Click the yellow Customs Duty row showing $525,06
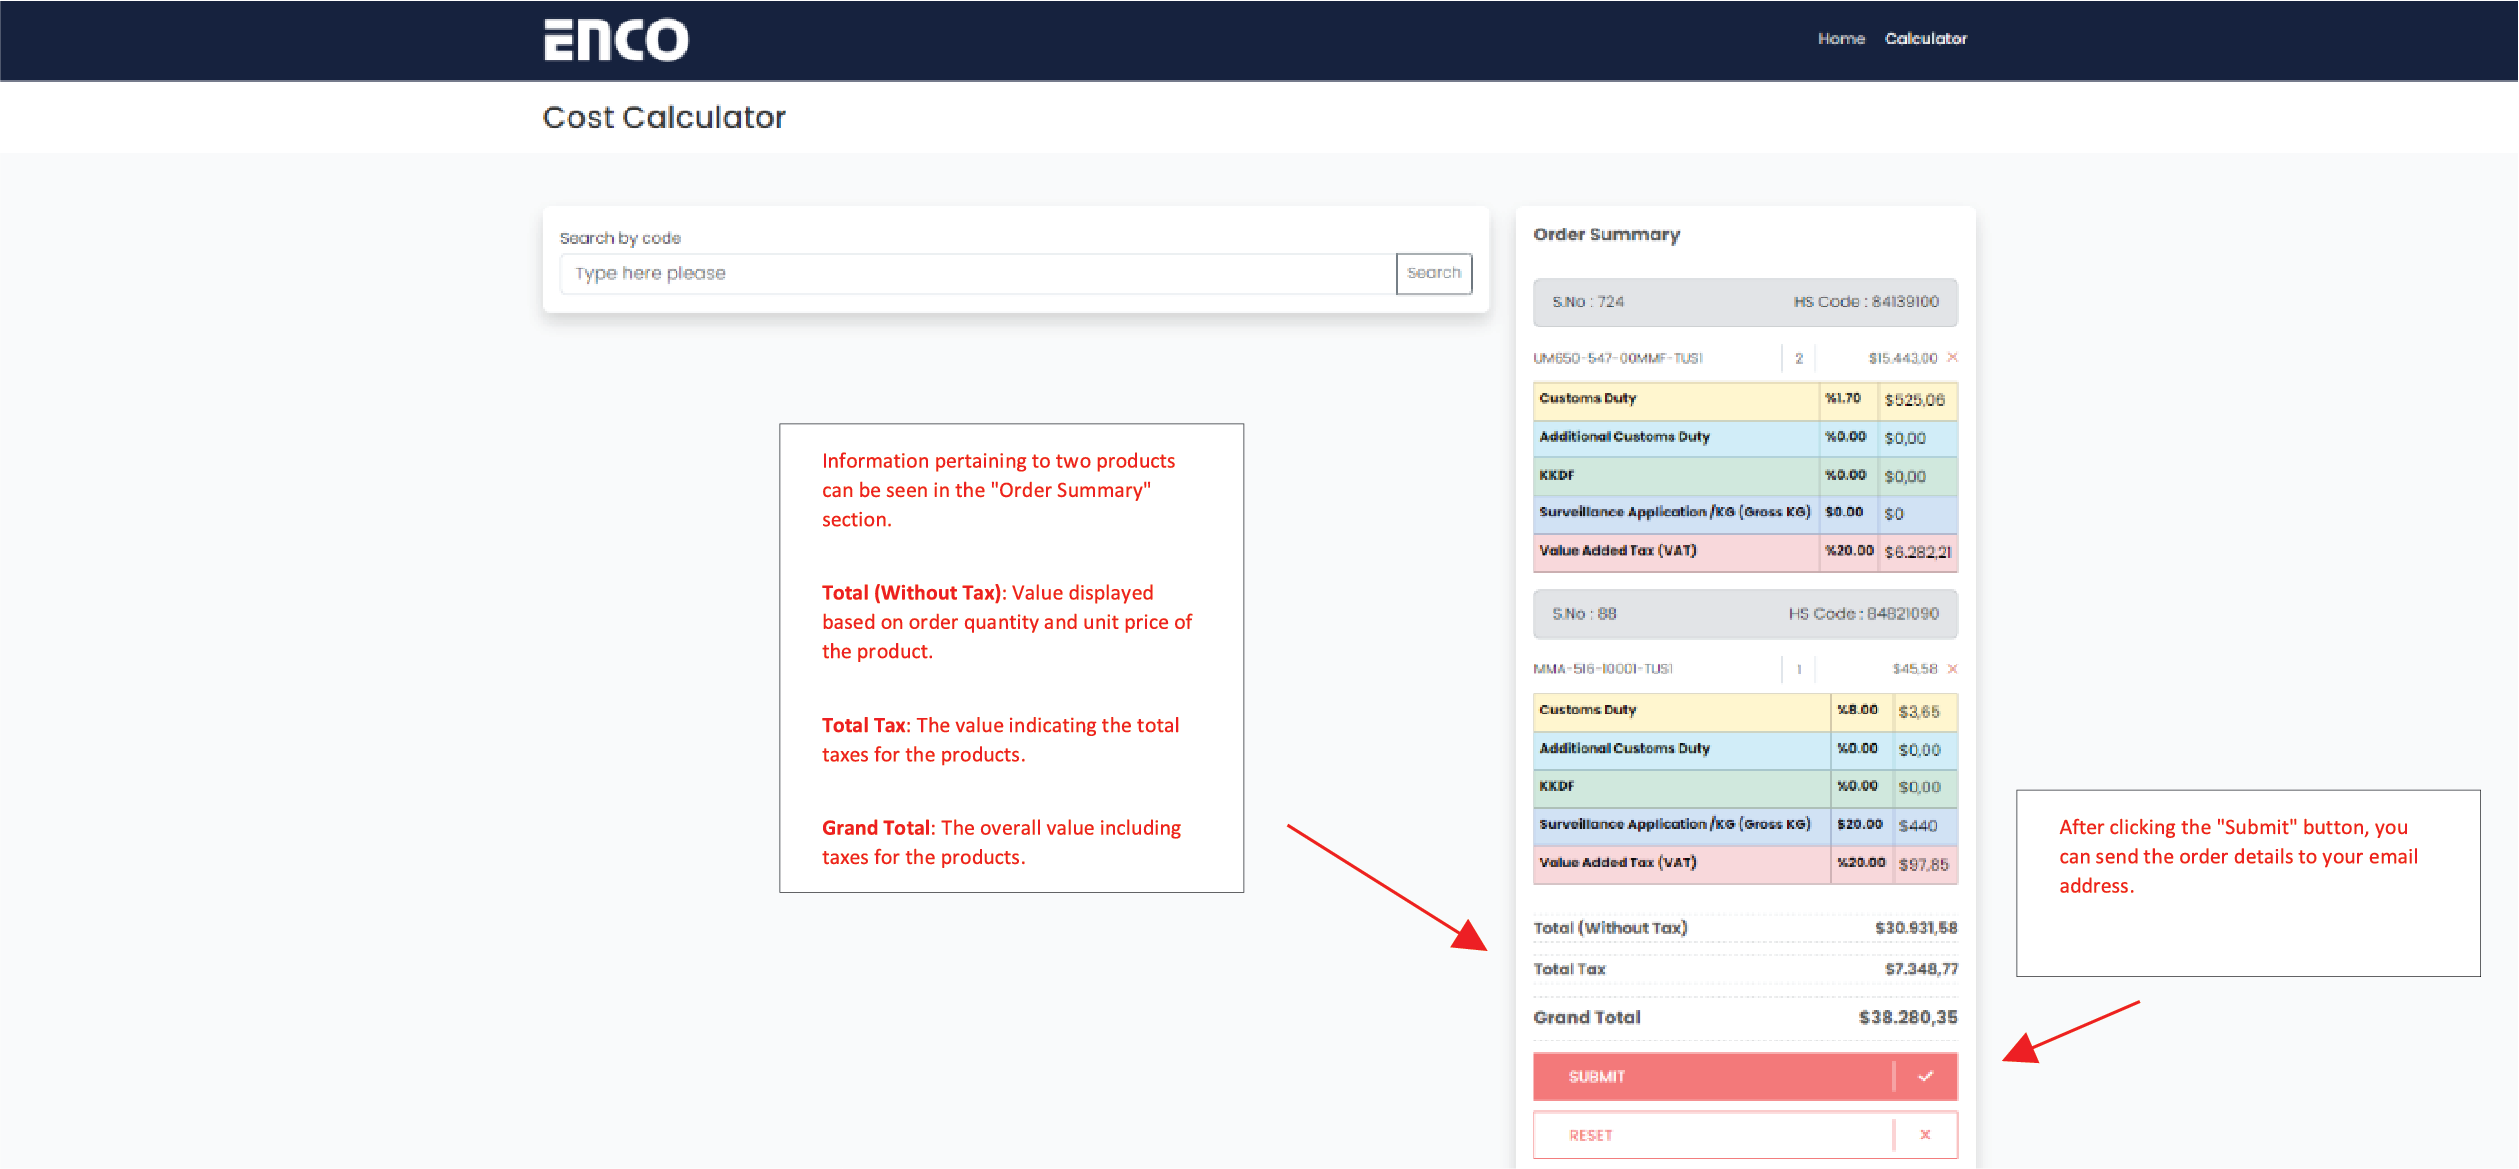2519x1169 pixels. [x=1745, y=400]
